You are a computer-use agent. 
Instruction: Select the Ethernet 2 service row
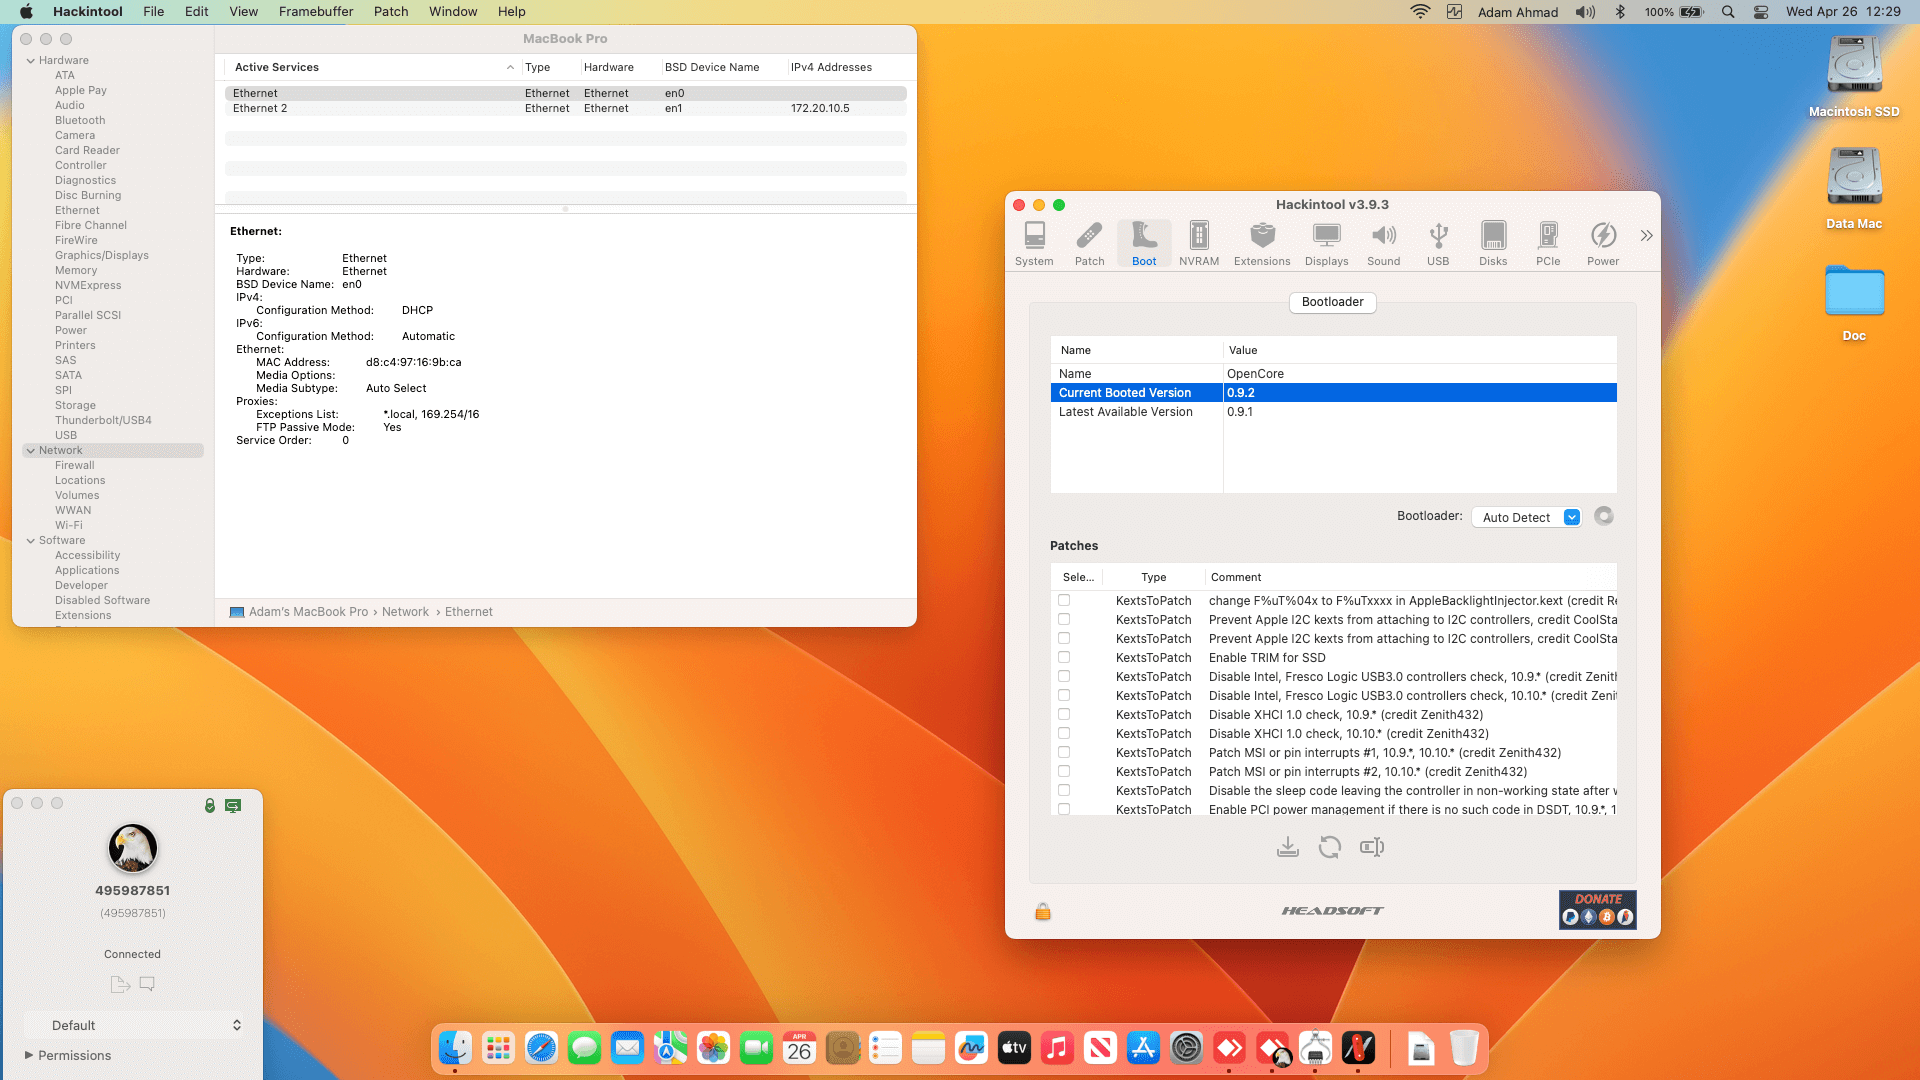[566, 108]
